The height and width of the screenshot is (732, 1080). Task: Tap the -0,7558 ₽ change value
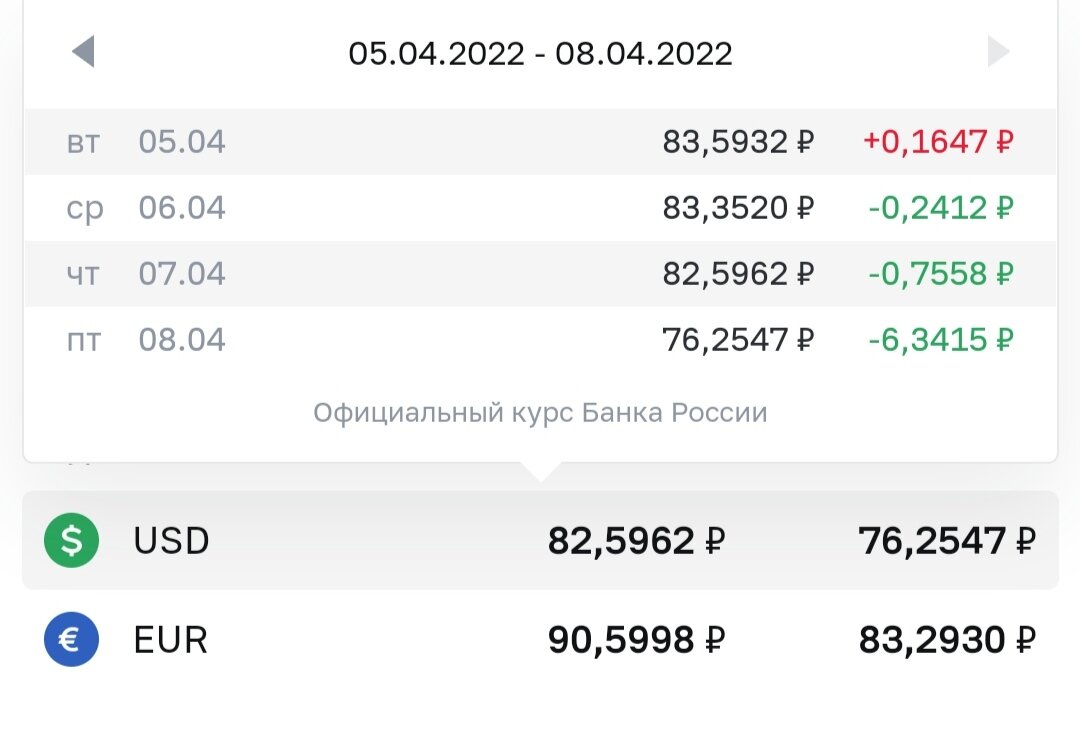(x=940, y=274)
